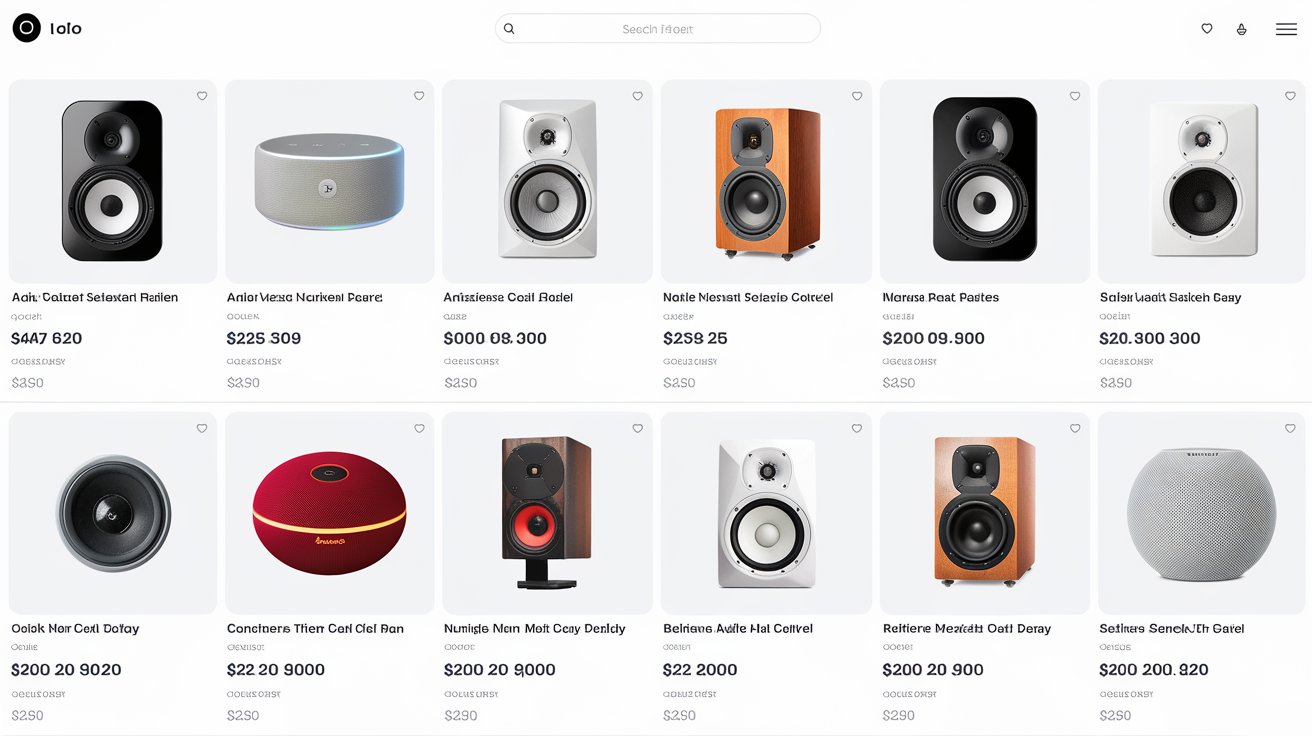Favorite the grey mesh sphere speaker
This screenshot has height=736, width=1312.
1290,428
